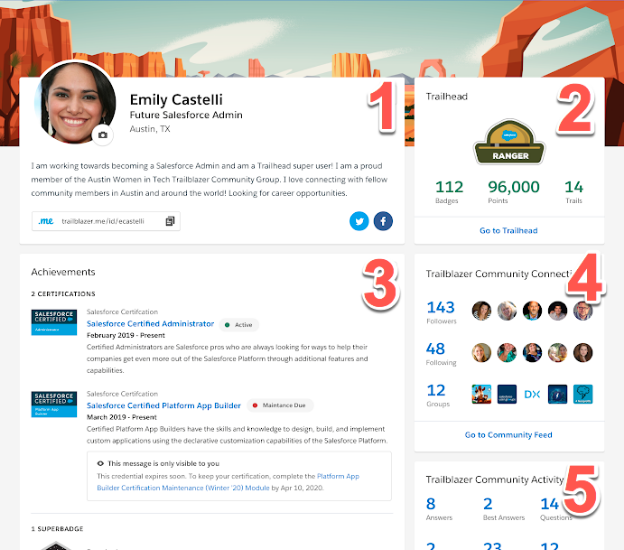Open the fourth group icon in Groups row
The width and height of the screenshot is (624, 550).
(558, 394)
